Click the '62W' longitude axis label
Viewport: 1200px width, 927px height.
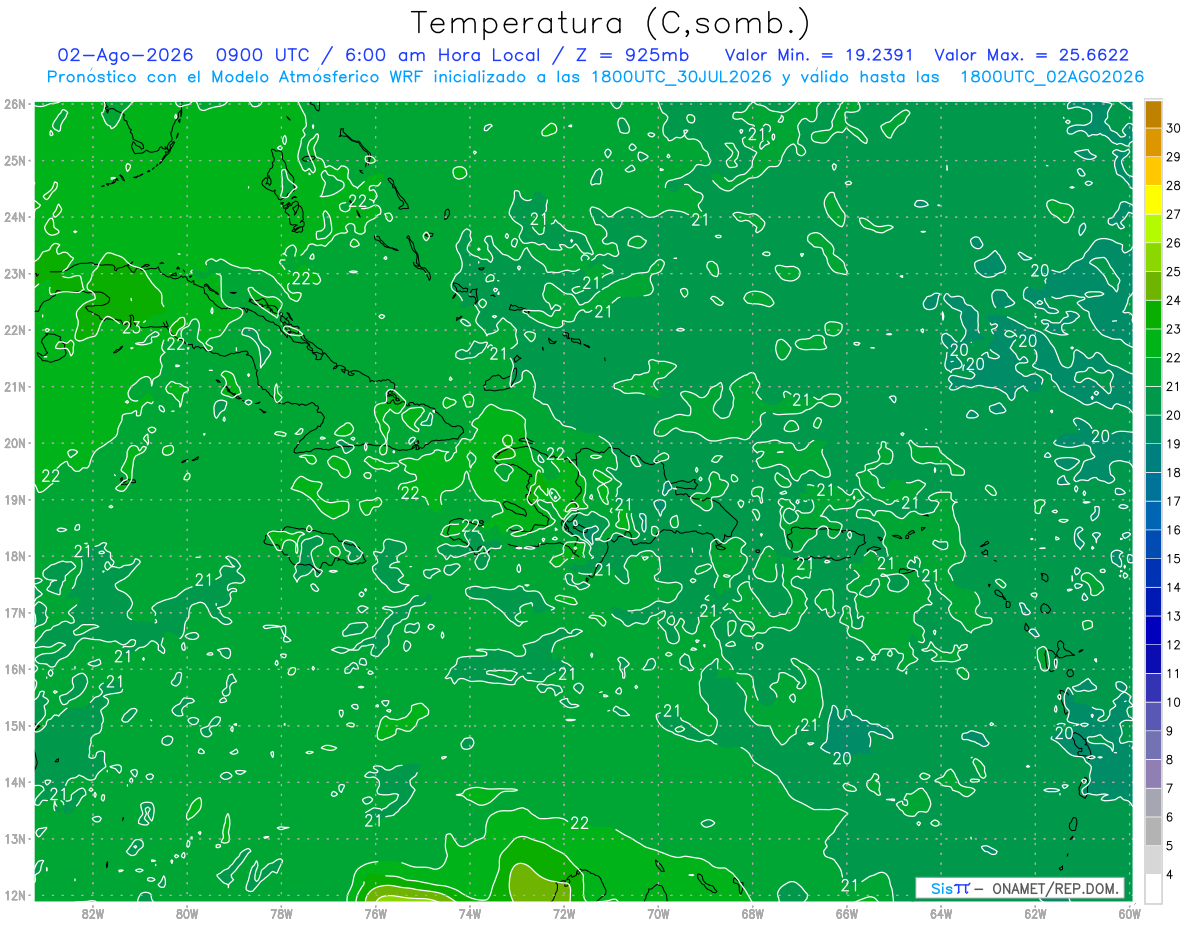point(1035,913)
